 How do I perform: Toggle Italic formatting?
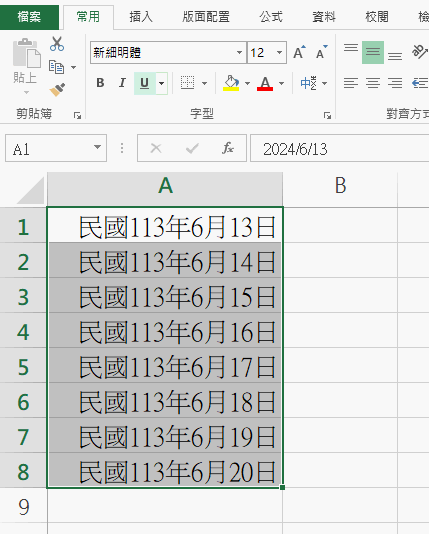point(122,83)
